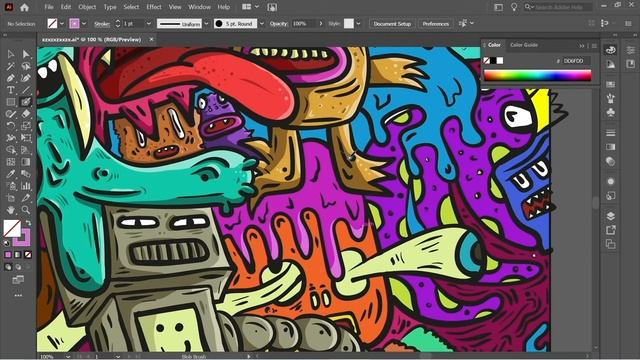Open 5 pt. Round brush definition dropdown
The height and width of the screenshot is (360, 640).
[x=262, y=24]
